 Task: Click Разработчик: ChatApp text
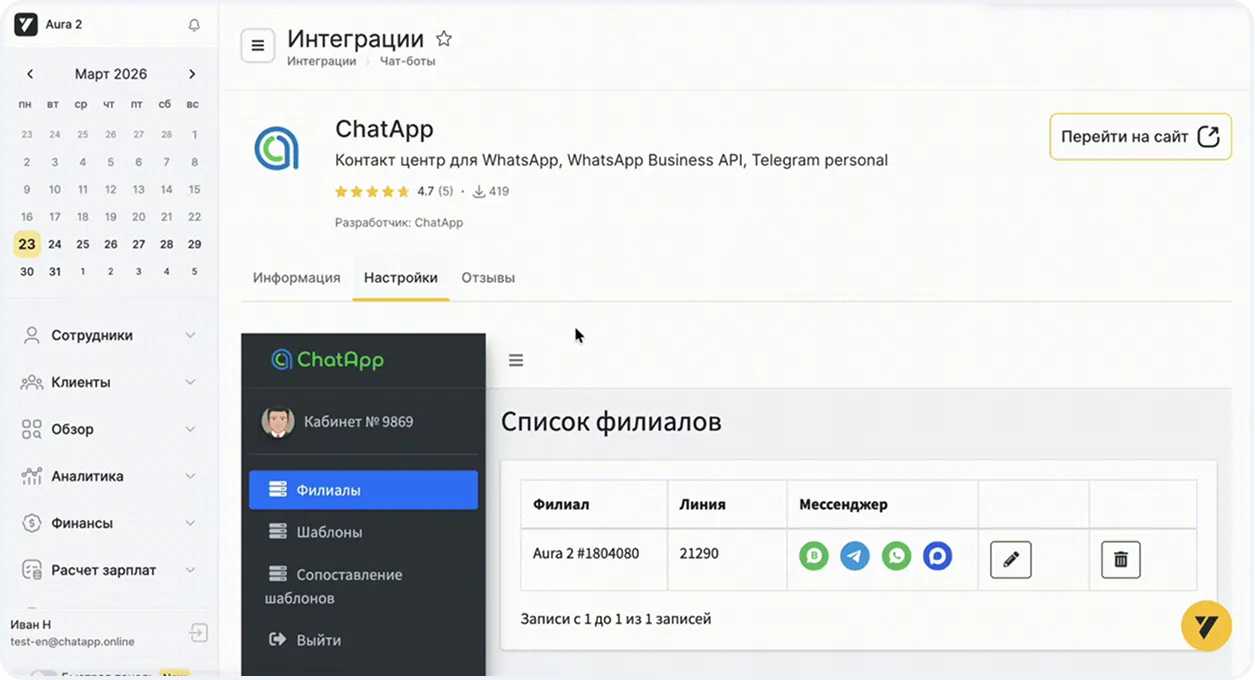click(x=399, y=223)
